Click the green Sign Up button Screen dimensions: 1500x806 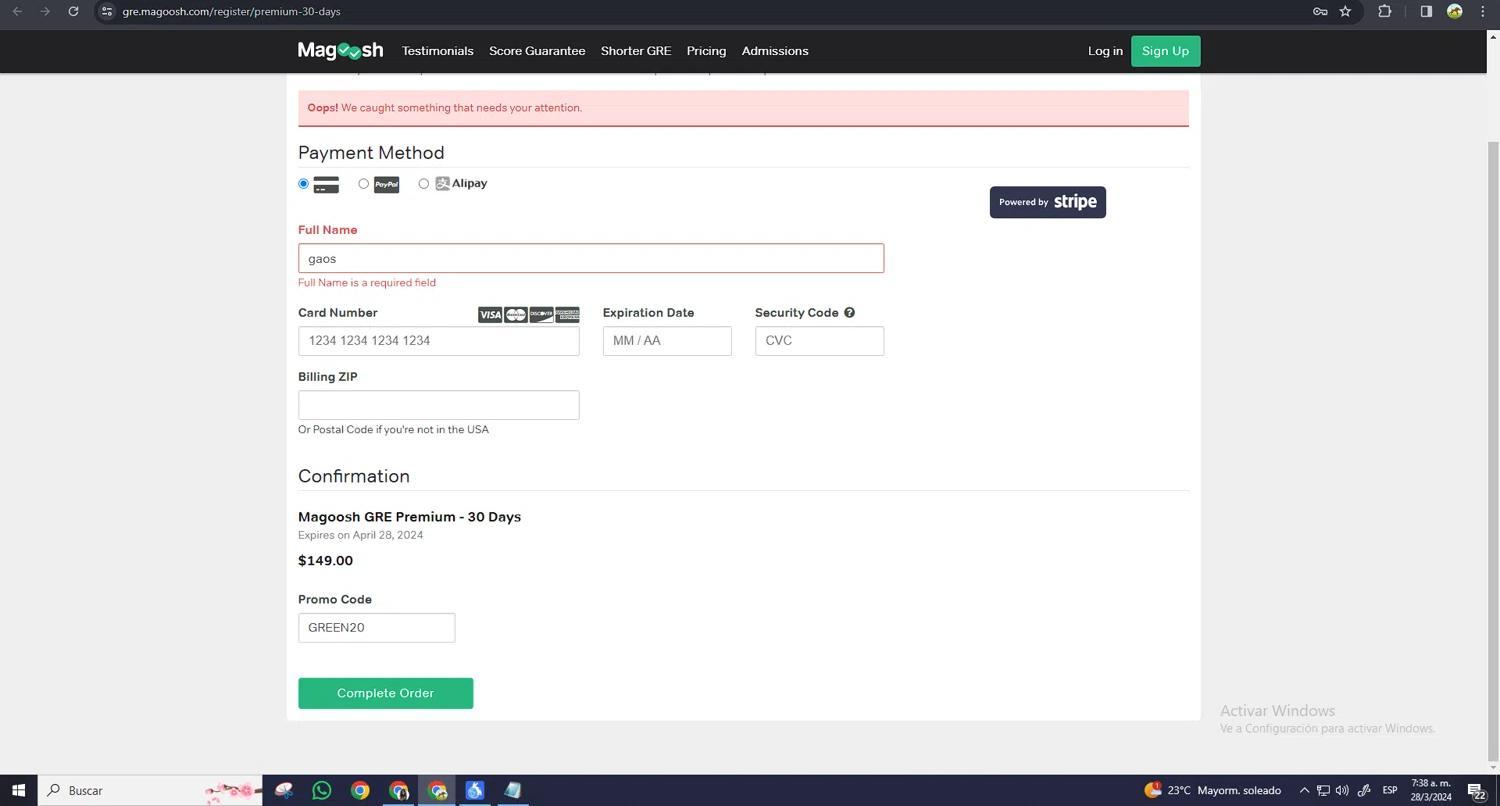pos(1165,51)
